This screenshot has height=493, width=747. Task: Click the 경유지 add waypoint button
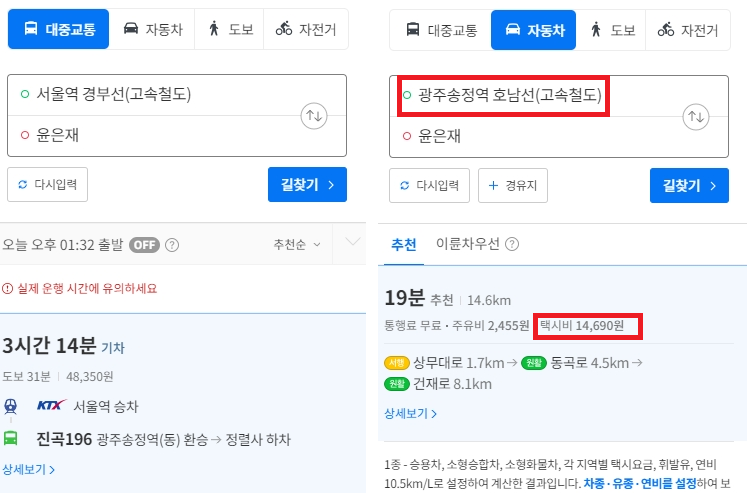point(512,185)
